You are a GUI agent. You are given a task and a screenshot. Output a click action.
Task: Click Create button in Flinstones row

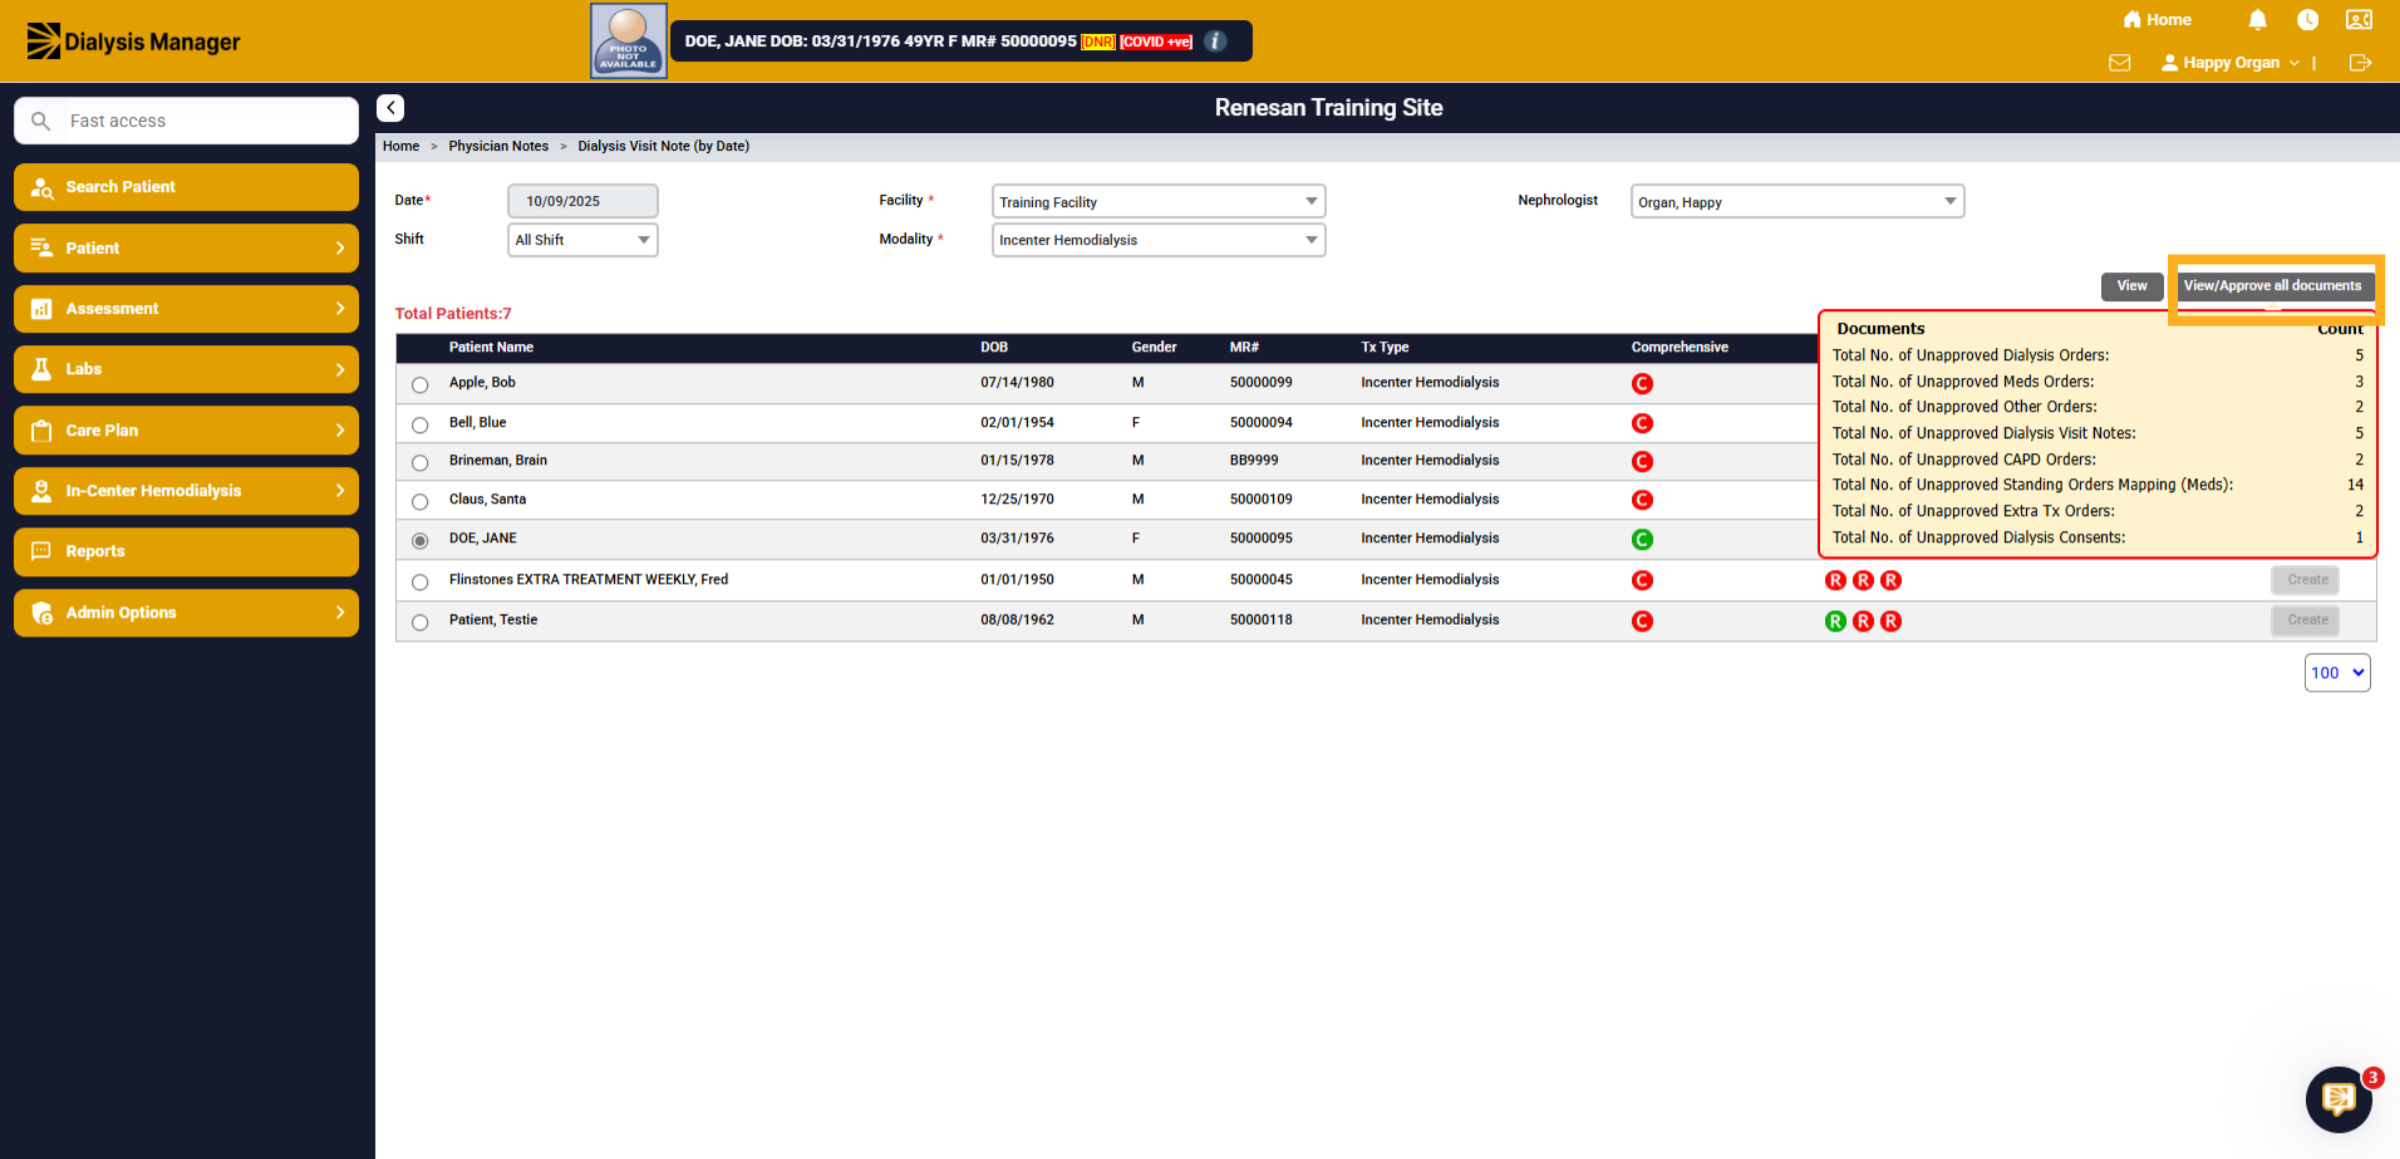[x=2307, y=580]
